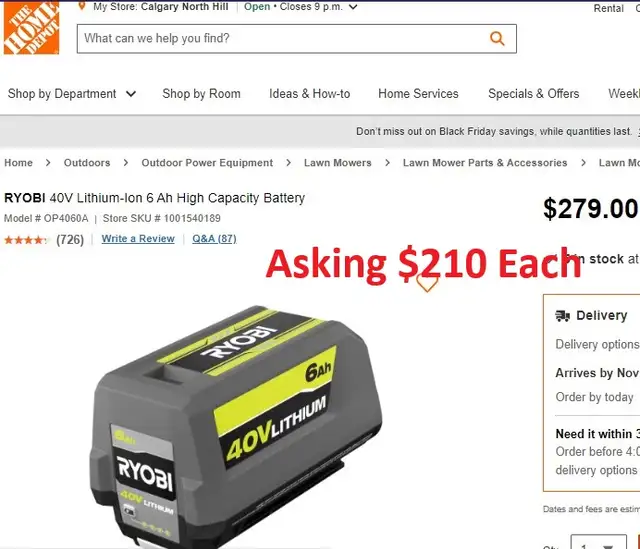This screenshot has height=549, width=640.
Task: Open the Shop by Department dropdown
Action: (71, 94)
